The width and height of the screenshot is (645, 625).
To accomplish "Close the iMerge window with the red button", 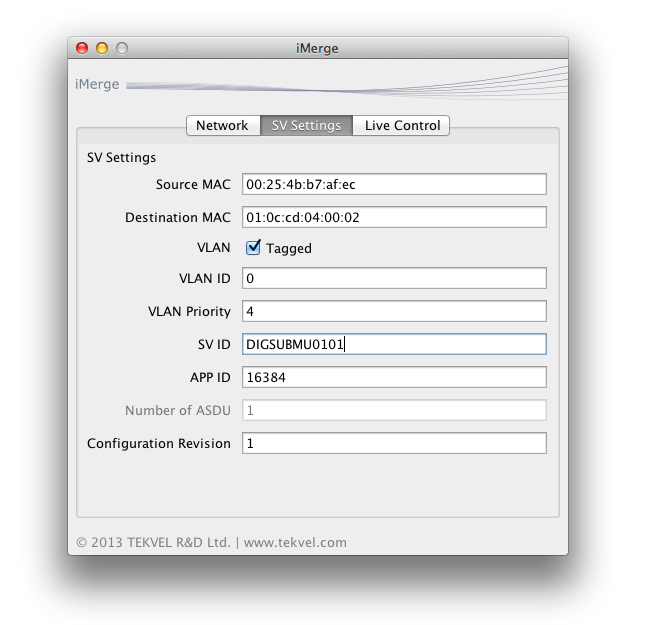I will tap(82, 48).
